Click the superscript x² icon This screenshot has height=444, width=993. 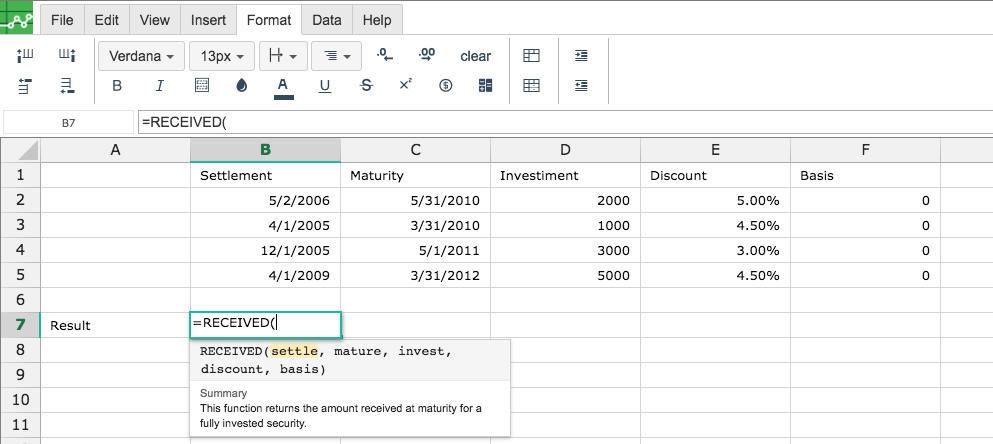click(406, 84)
